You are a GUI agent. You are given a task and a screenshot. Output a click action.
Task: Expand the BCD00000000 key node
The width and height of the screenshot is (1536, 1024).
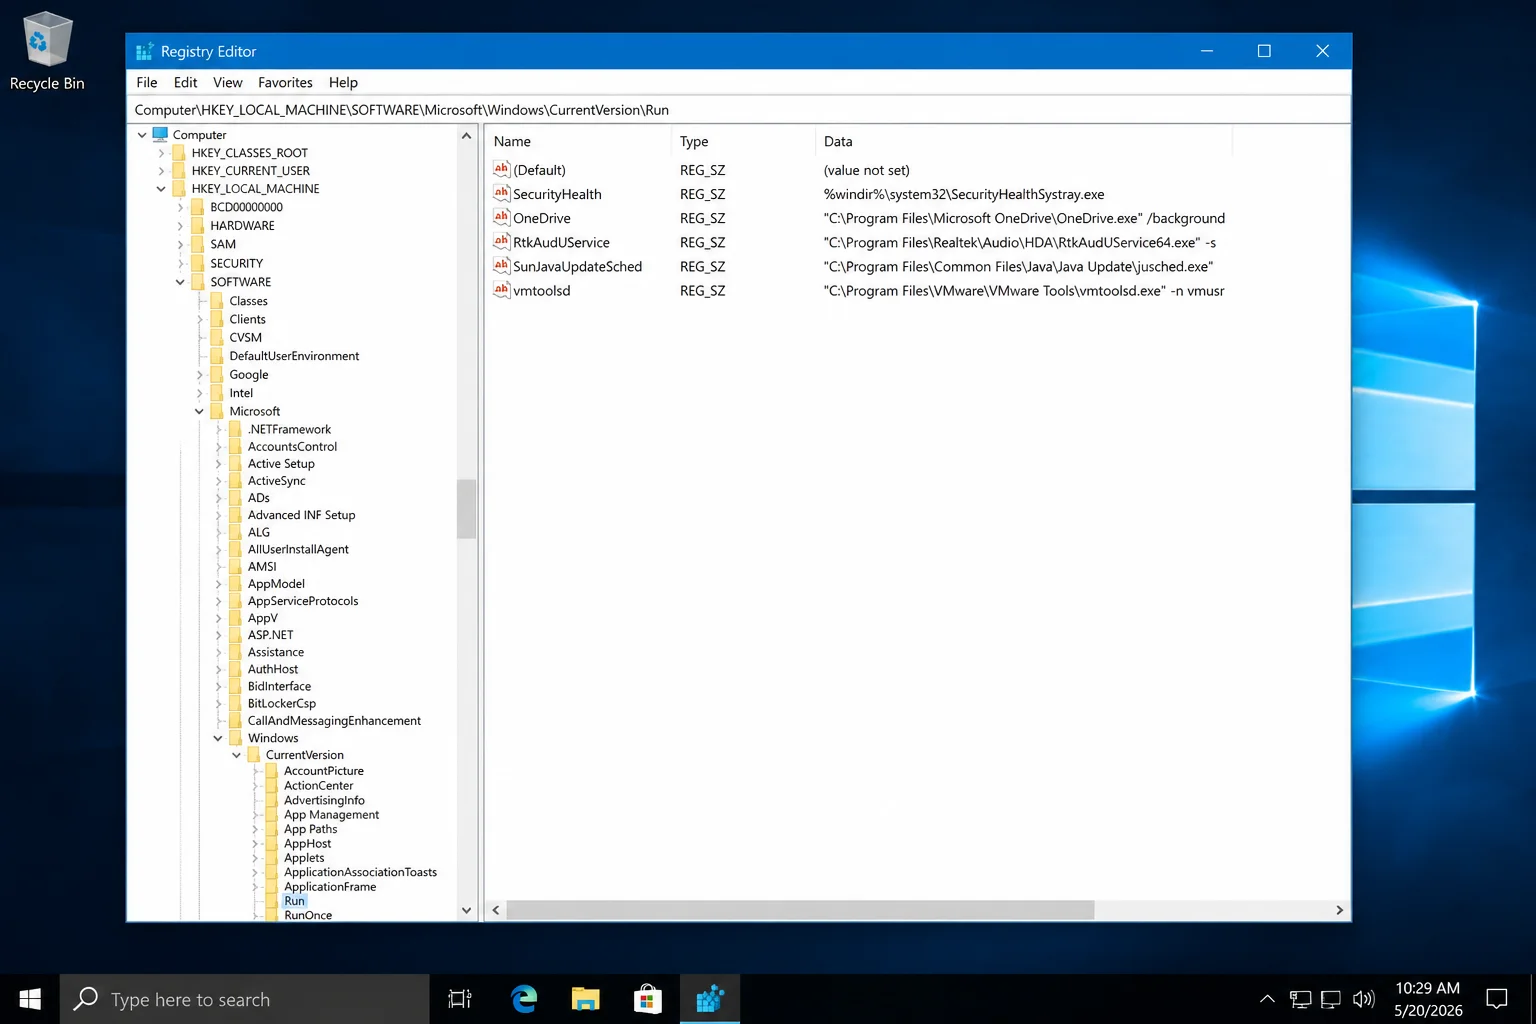click(x=180, y=208)
